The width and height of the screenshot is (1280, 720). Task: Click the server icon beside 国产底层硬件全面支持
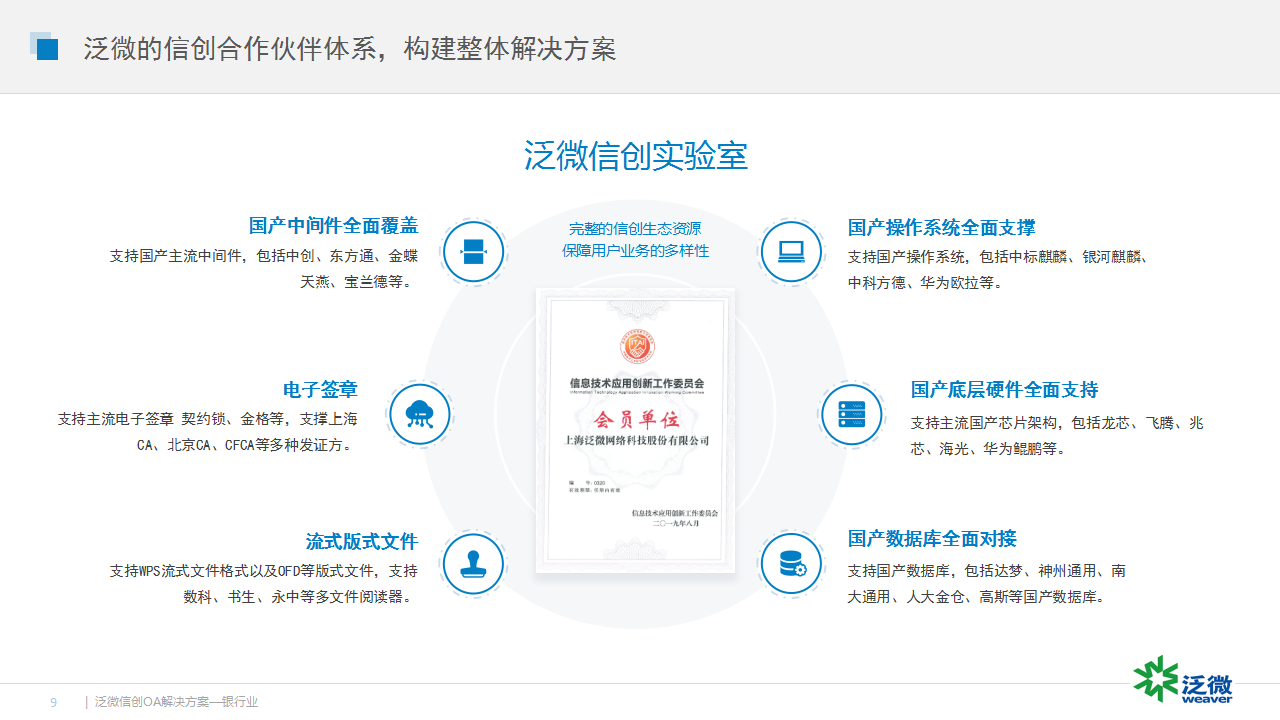852,414
